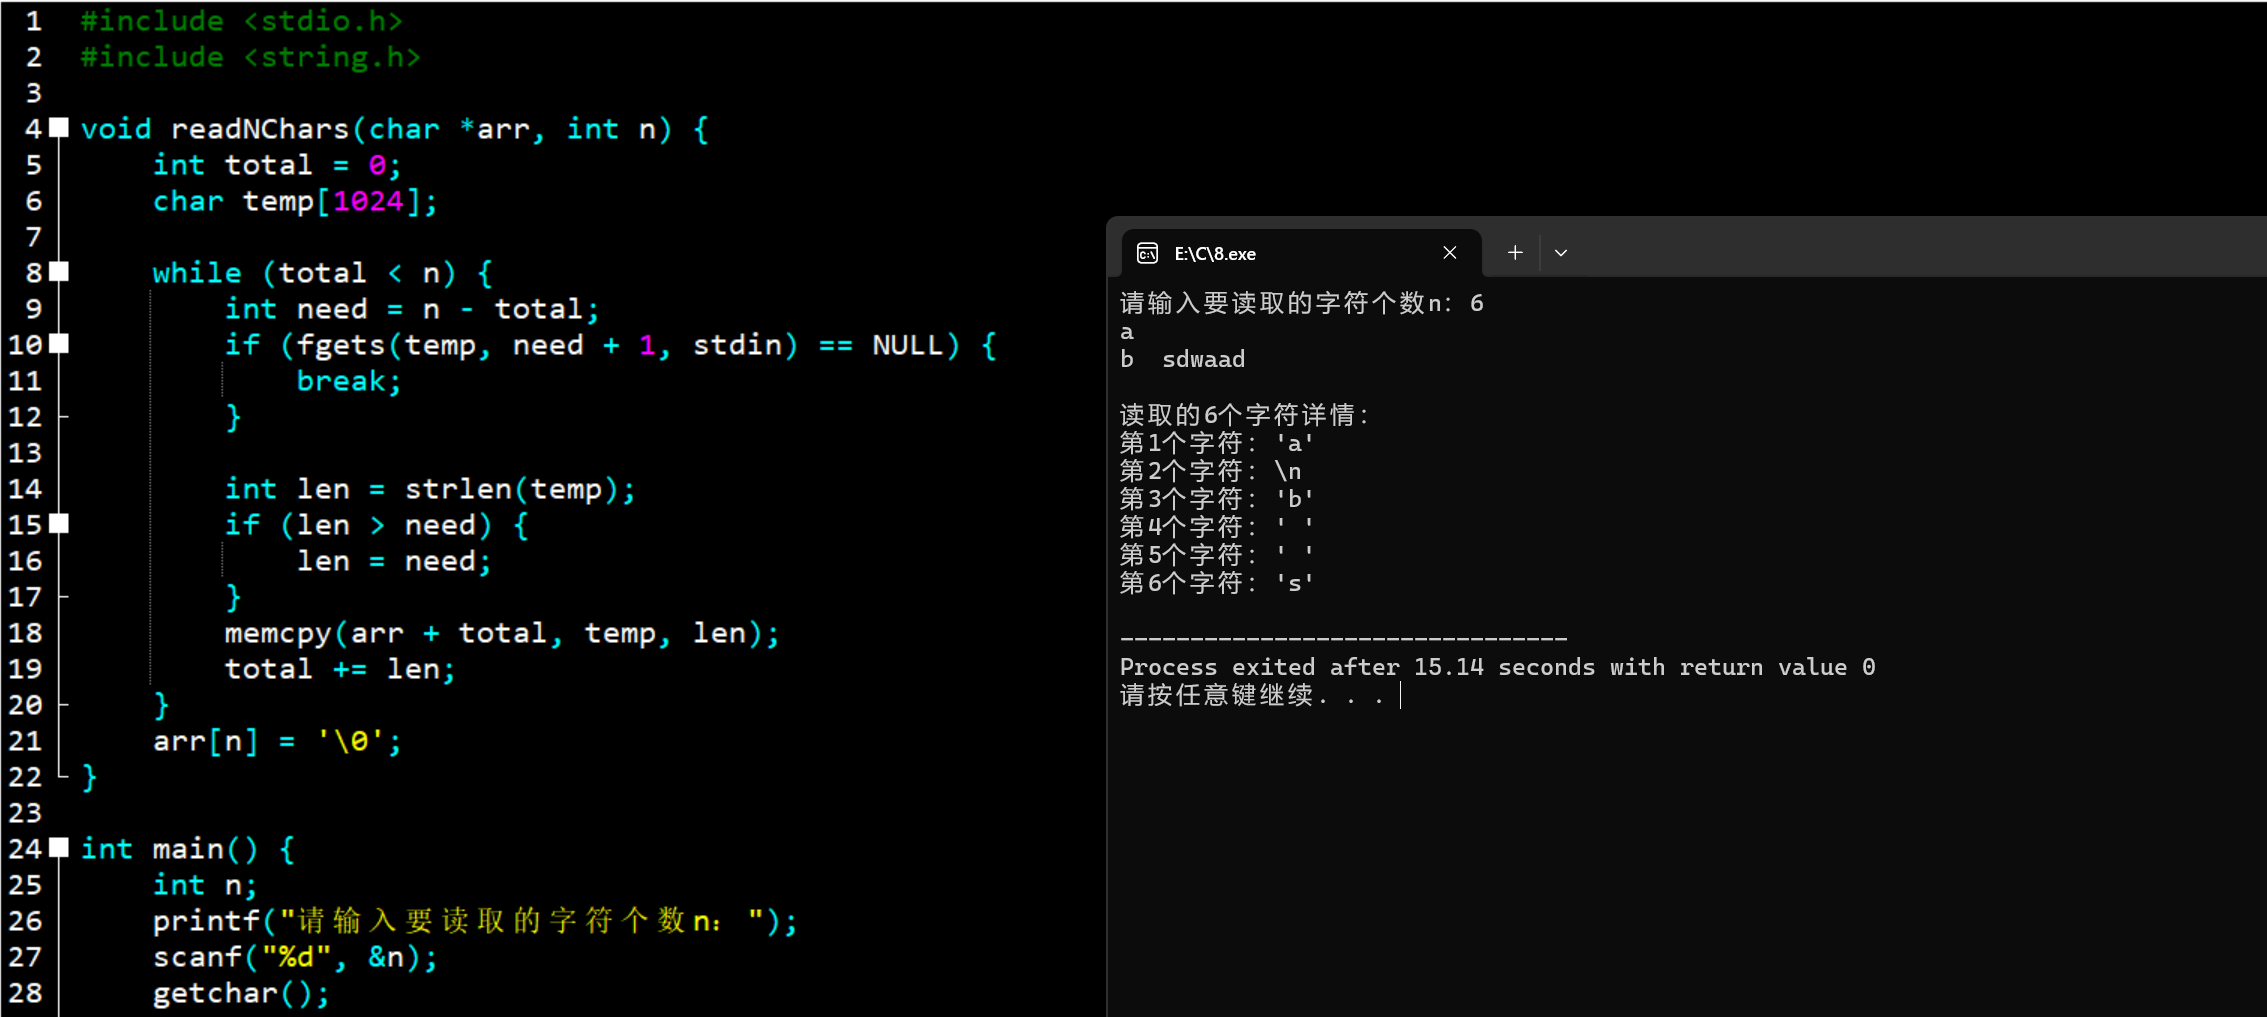Click the '请按任意键继续' prompt in terminal
The height and width of the screenshot is (1017, 2267).
click(1252, 695)
